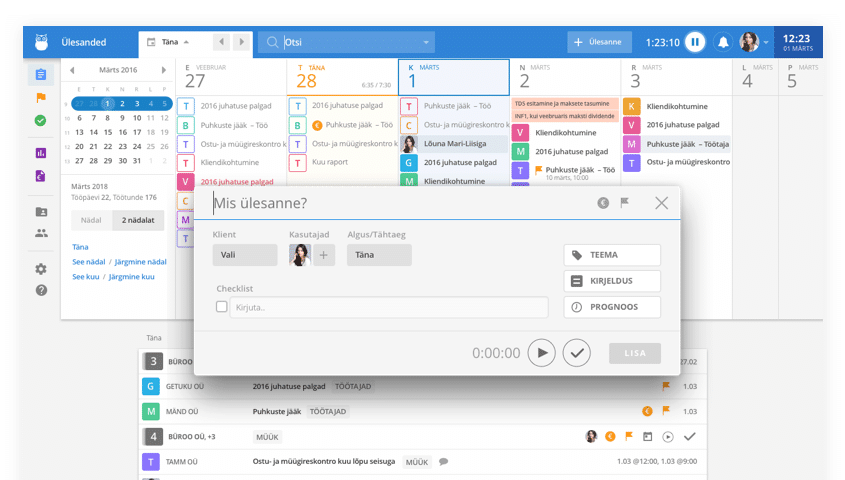Switch to 2 nädalat view
This screenshot has width=845, height=480.
[x=138, y=220]
